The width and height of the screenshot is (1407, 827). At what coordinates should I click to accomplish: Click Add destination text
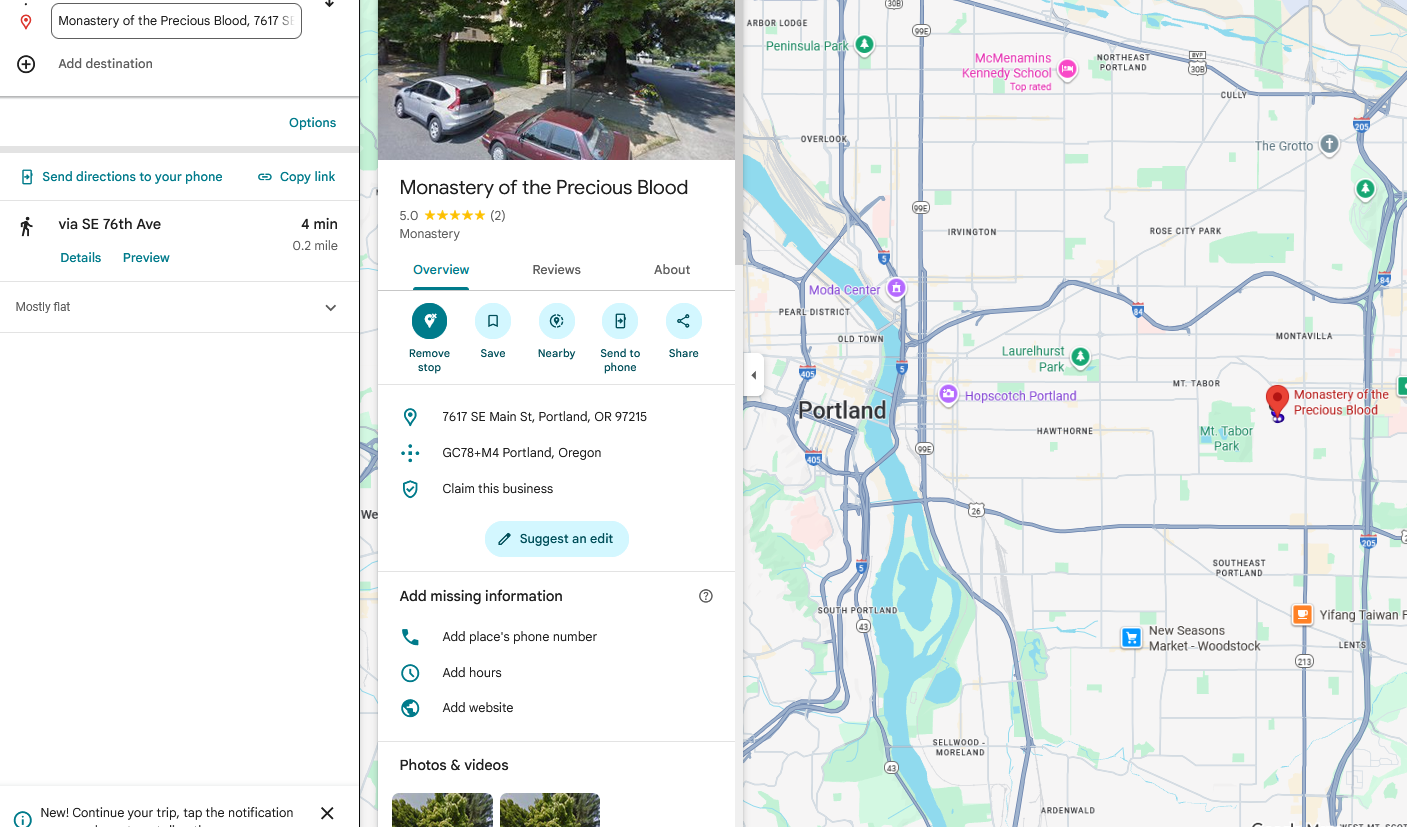point(106,64)
